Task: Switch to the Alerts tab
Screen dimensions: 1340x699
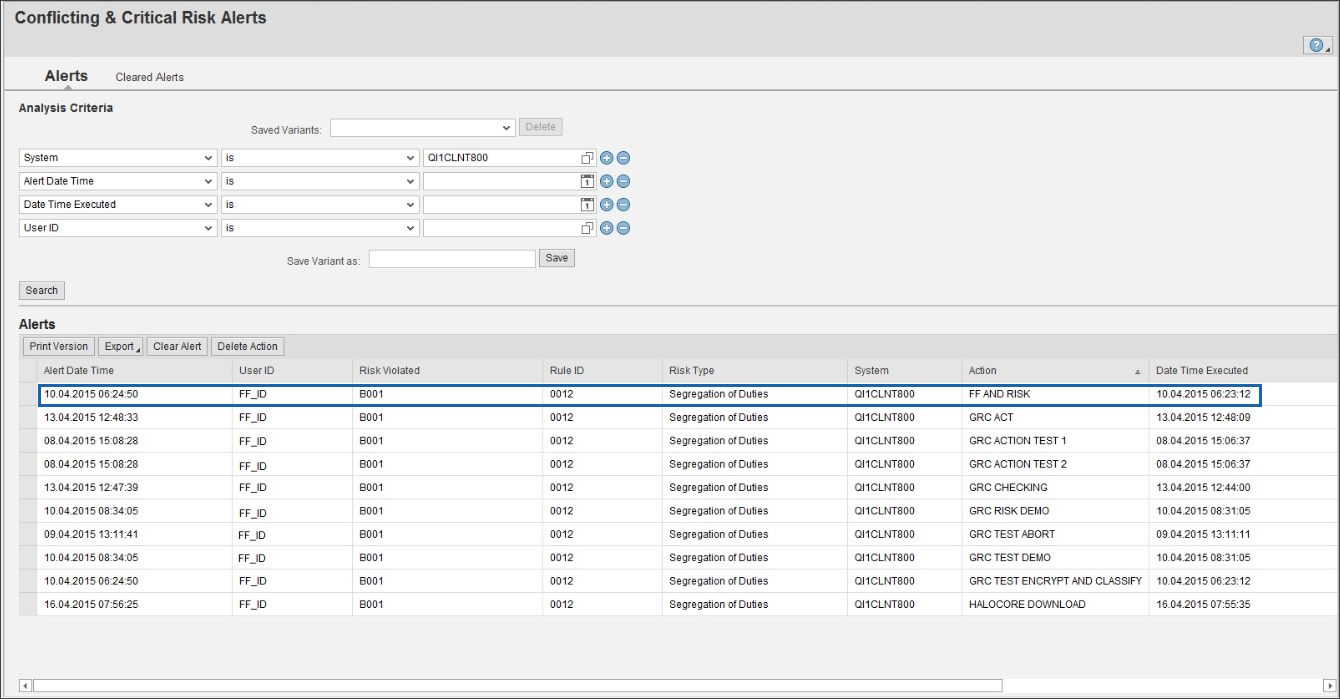Action: [x=66, y=76]
